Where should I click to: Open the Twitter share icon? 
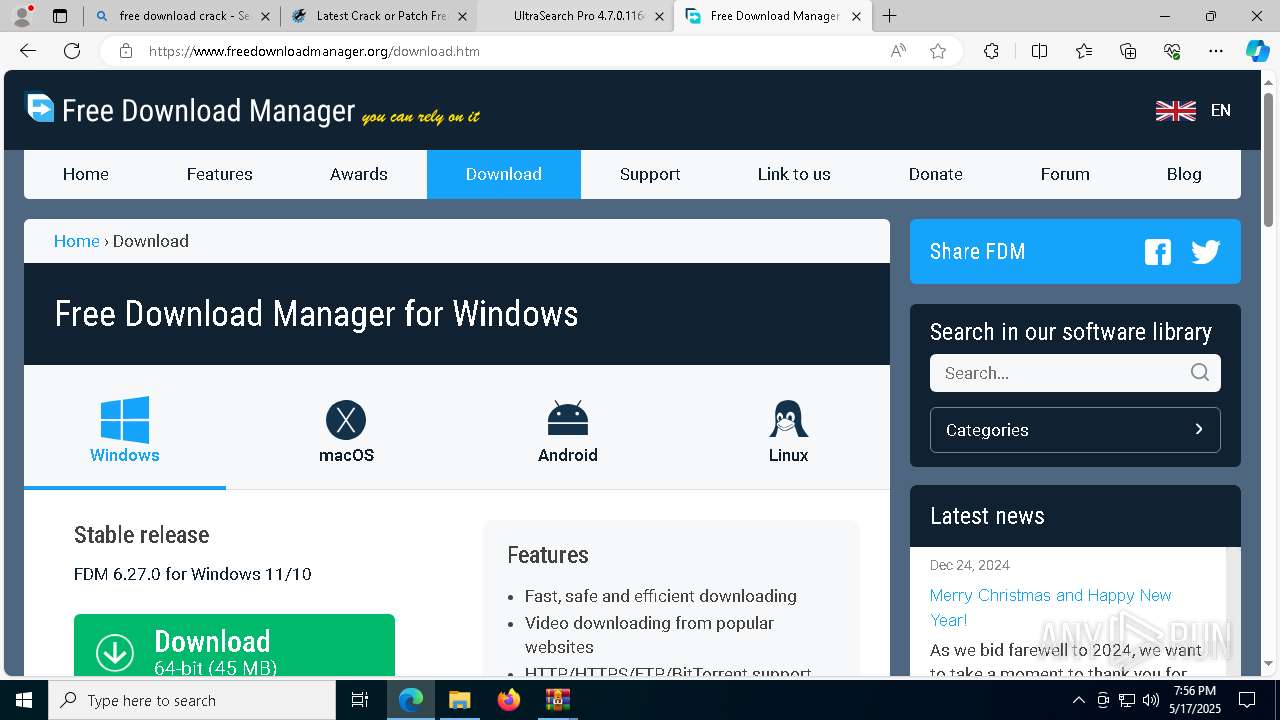tap(1206, 252)
